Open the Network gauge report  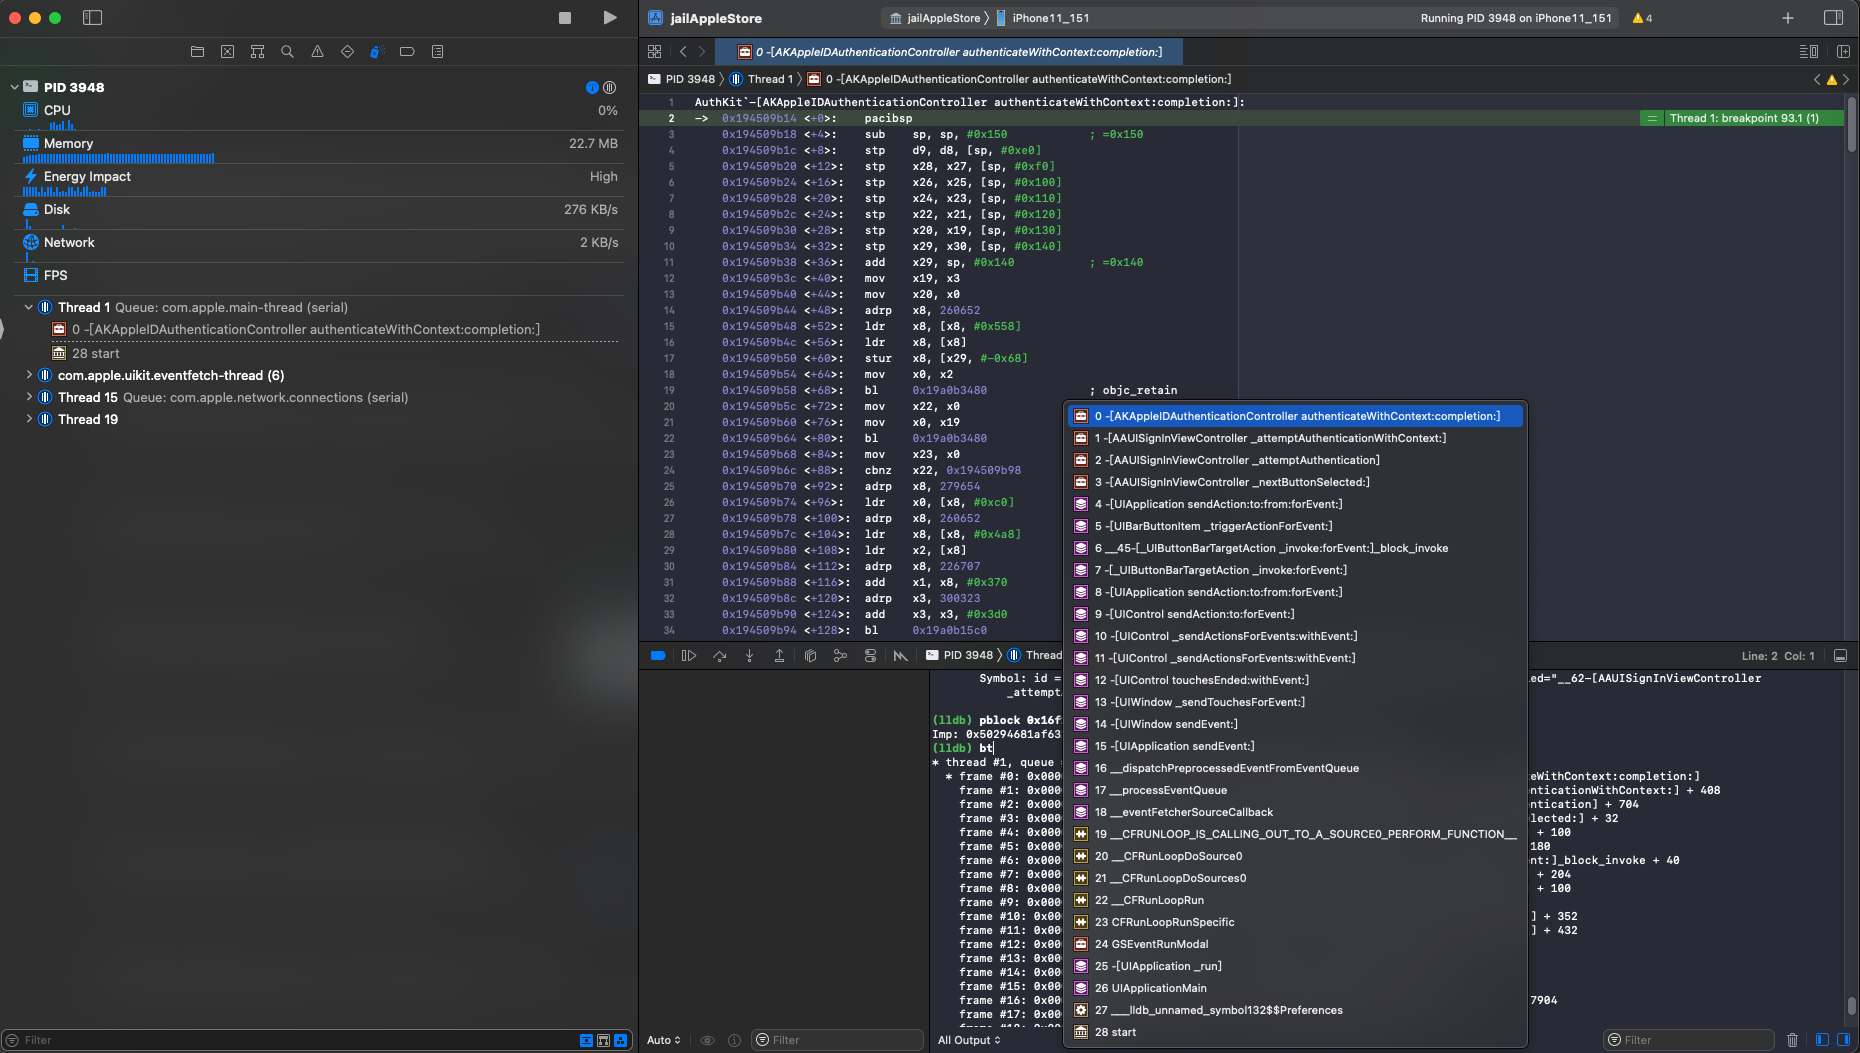click(320, 246)
